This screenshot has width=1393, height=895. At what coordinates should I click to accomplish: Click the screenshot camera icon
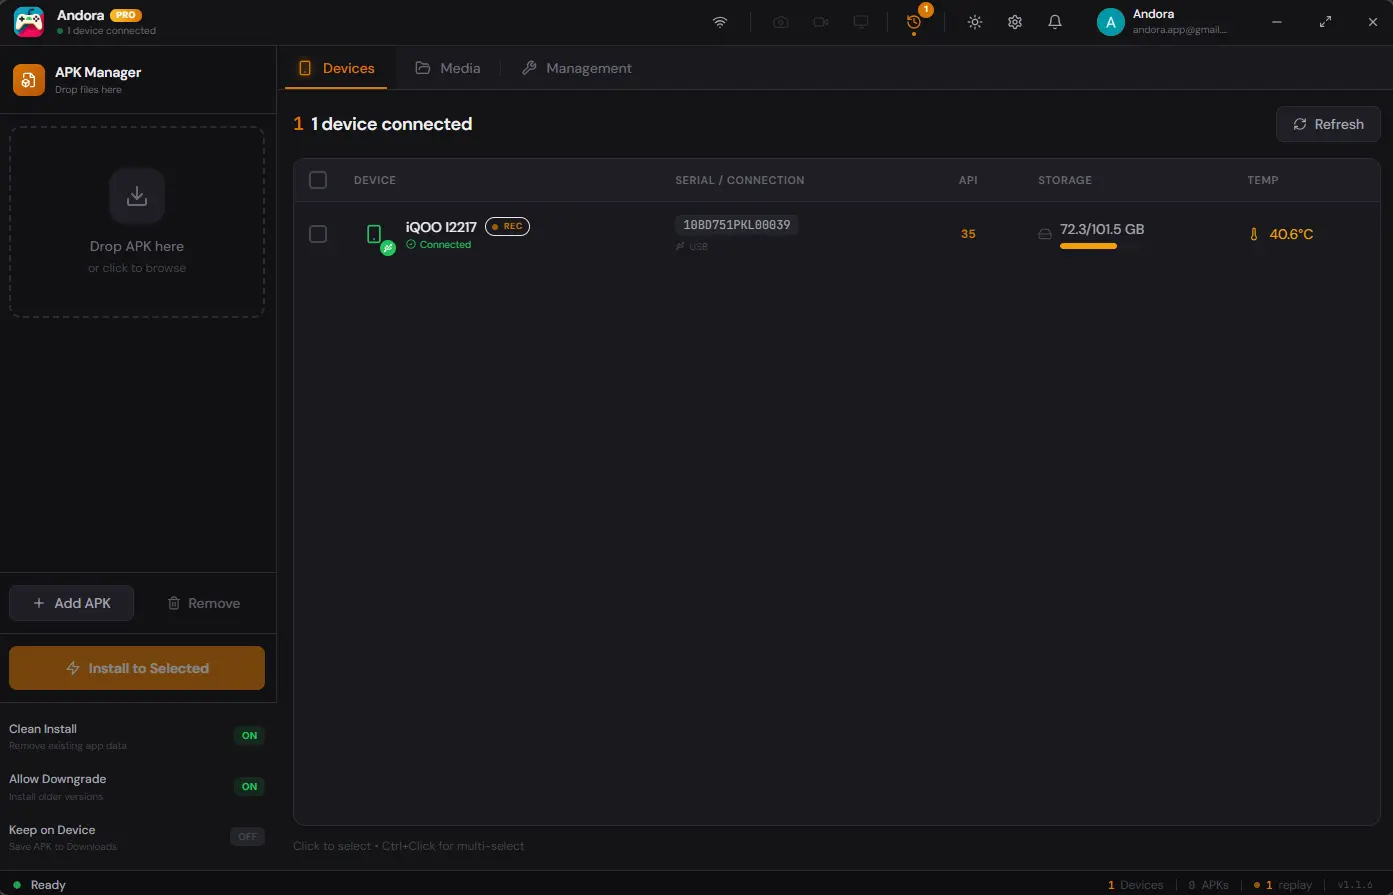(781, 22)
